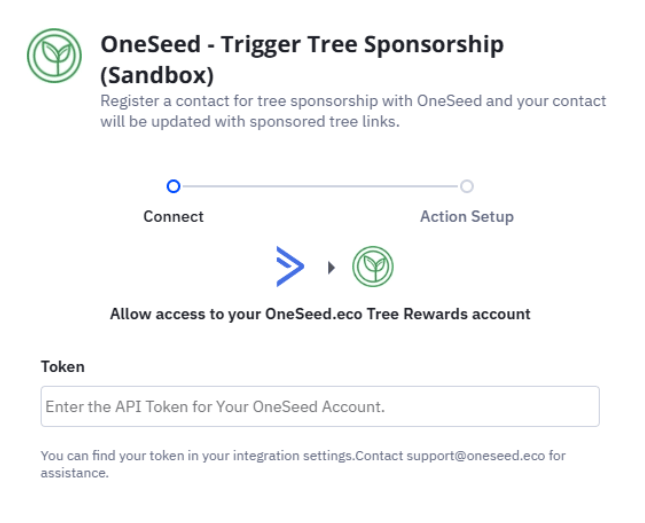Click the 'OneSeed - Trigger Tree Sponsorship' heading
Screen dimensions: 645x523
click(302, 45)
